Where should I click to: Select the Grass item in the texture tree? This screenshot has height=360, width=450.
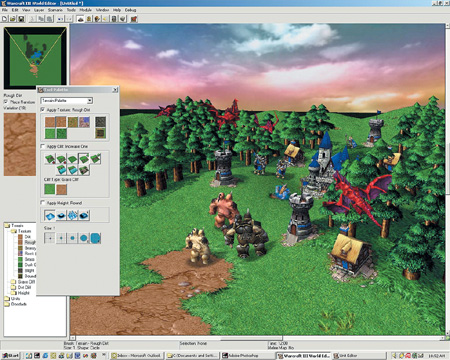point(27,259)
